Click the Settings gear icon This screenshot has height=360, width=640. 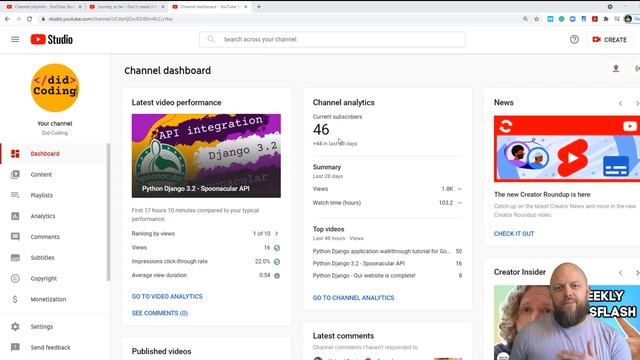click(x=15, y=327)
